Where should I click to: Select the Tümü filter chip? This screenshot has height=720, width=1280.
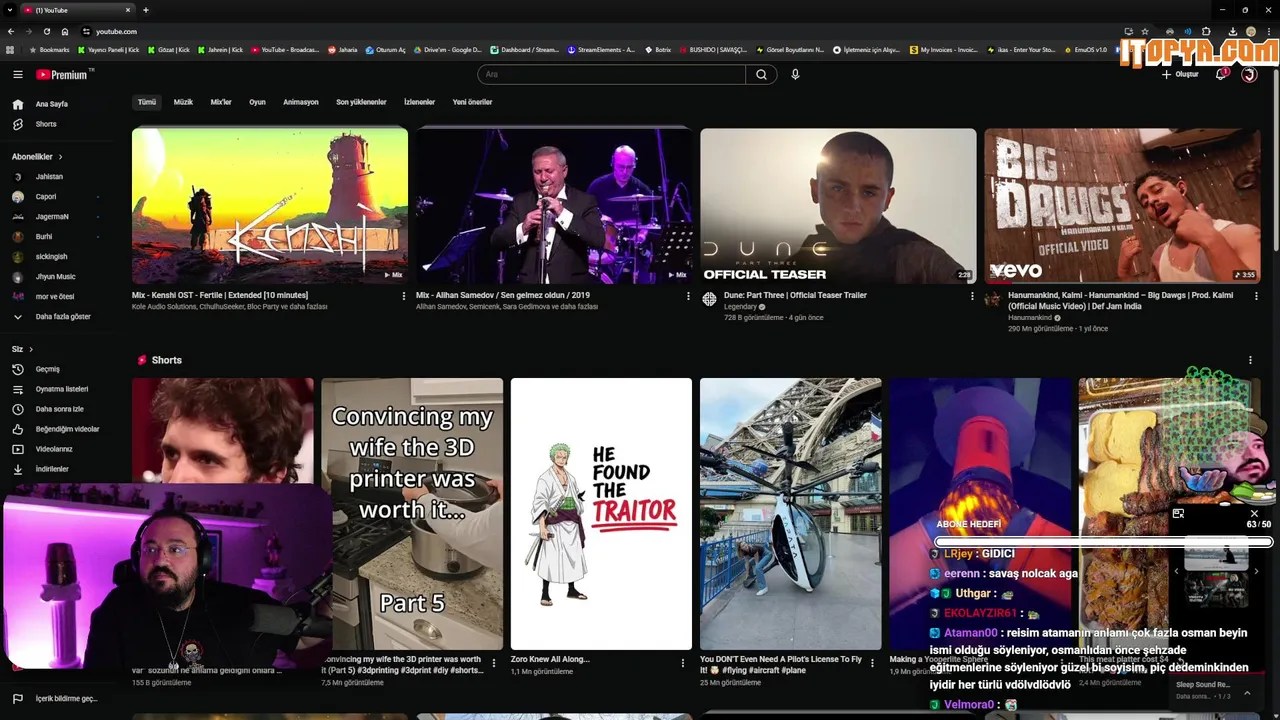[x=147, y=102]
